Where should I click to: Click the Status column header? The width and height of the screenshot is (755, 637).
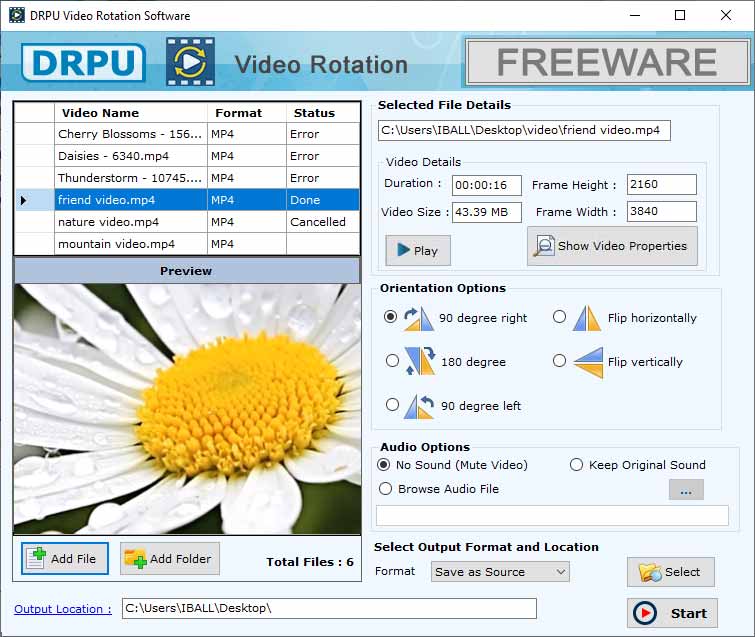point(323,113)
